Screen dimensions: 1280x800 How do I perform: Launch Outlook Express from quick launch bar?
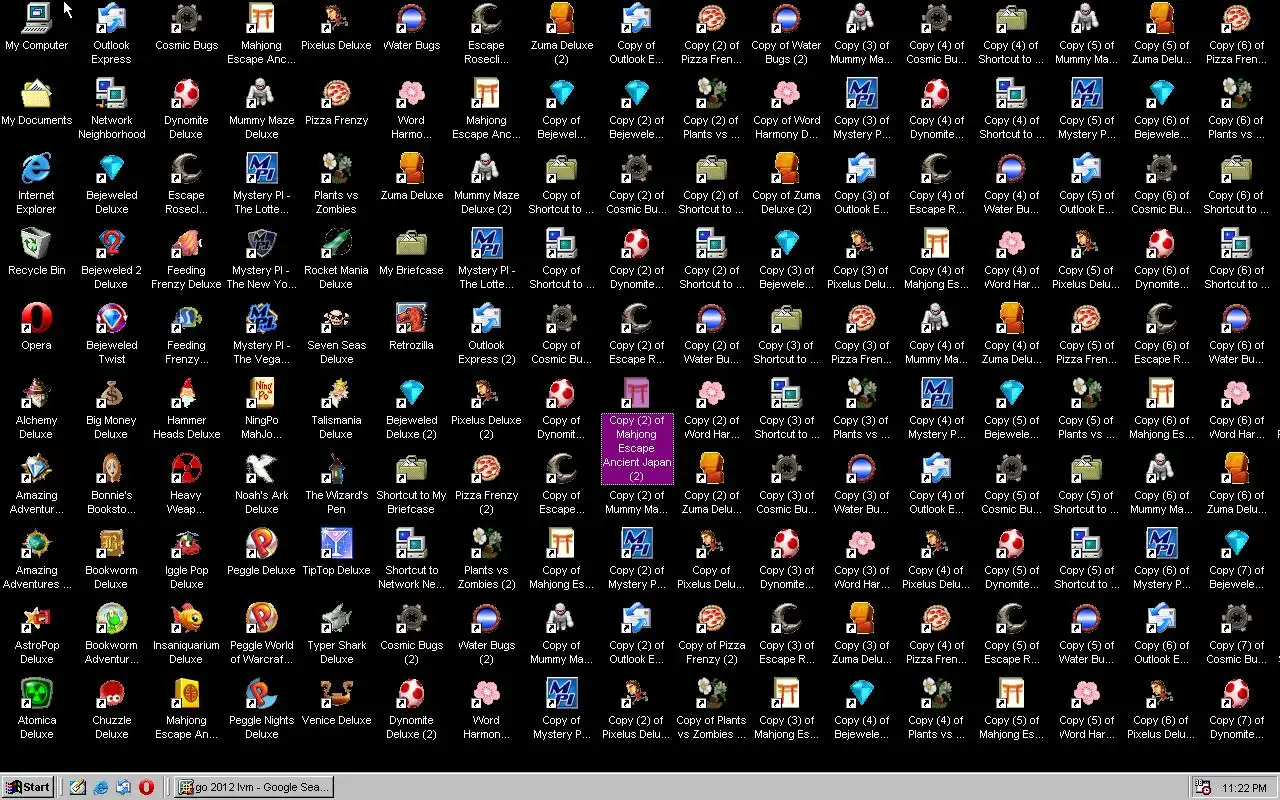click(124, 787)
